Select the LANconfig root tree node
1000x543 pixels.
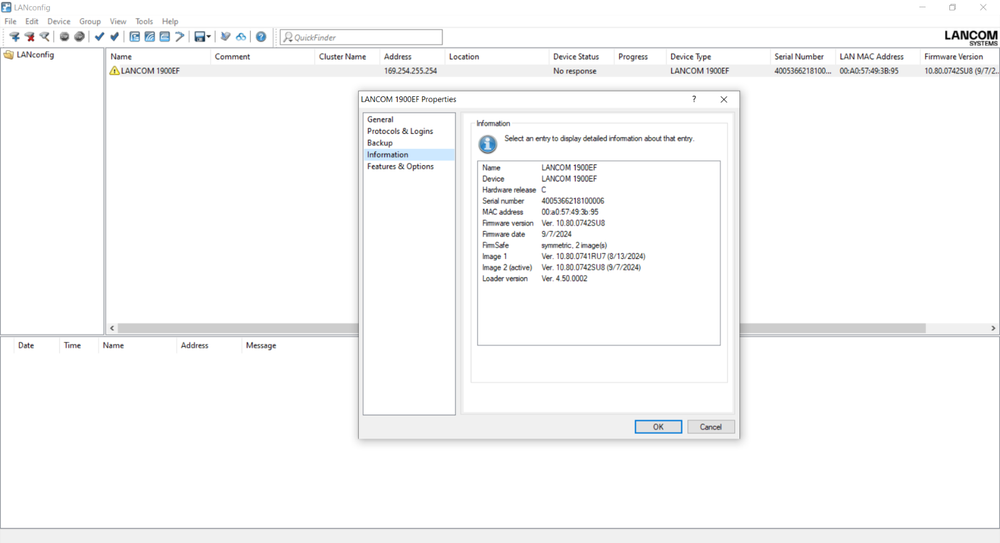[x=35, y=55]
